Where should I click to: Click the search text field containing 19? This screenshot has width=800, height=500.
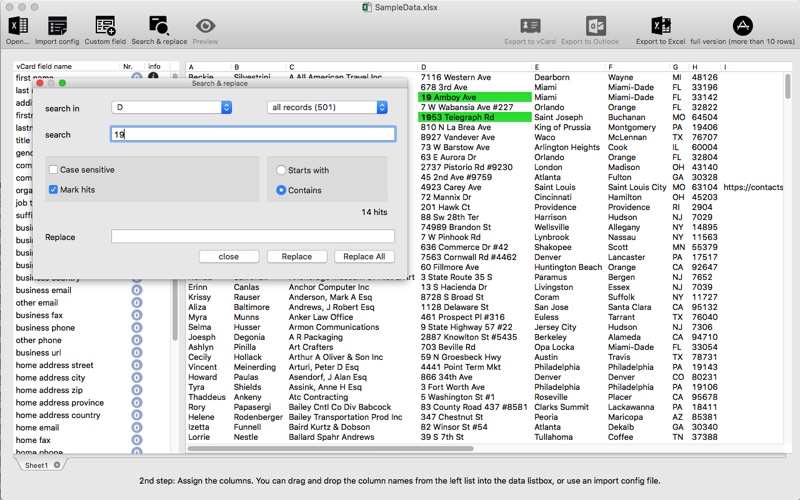click(253, 134)
